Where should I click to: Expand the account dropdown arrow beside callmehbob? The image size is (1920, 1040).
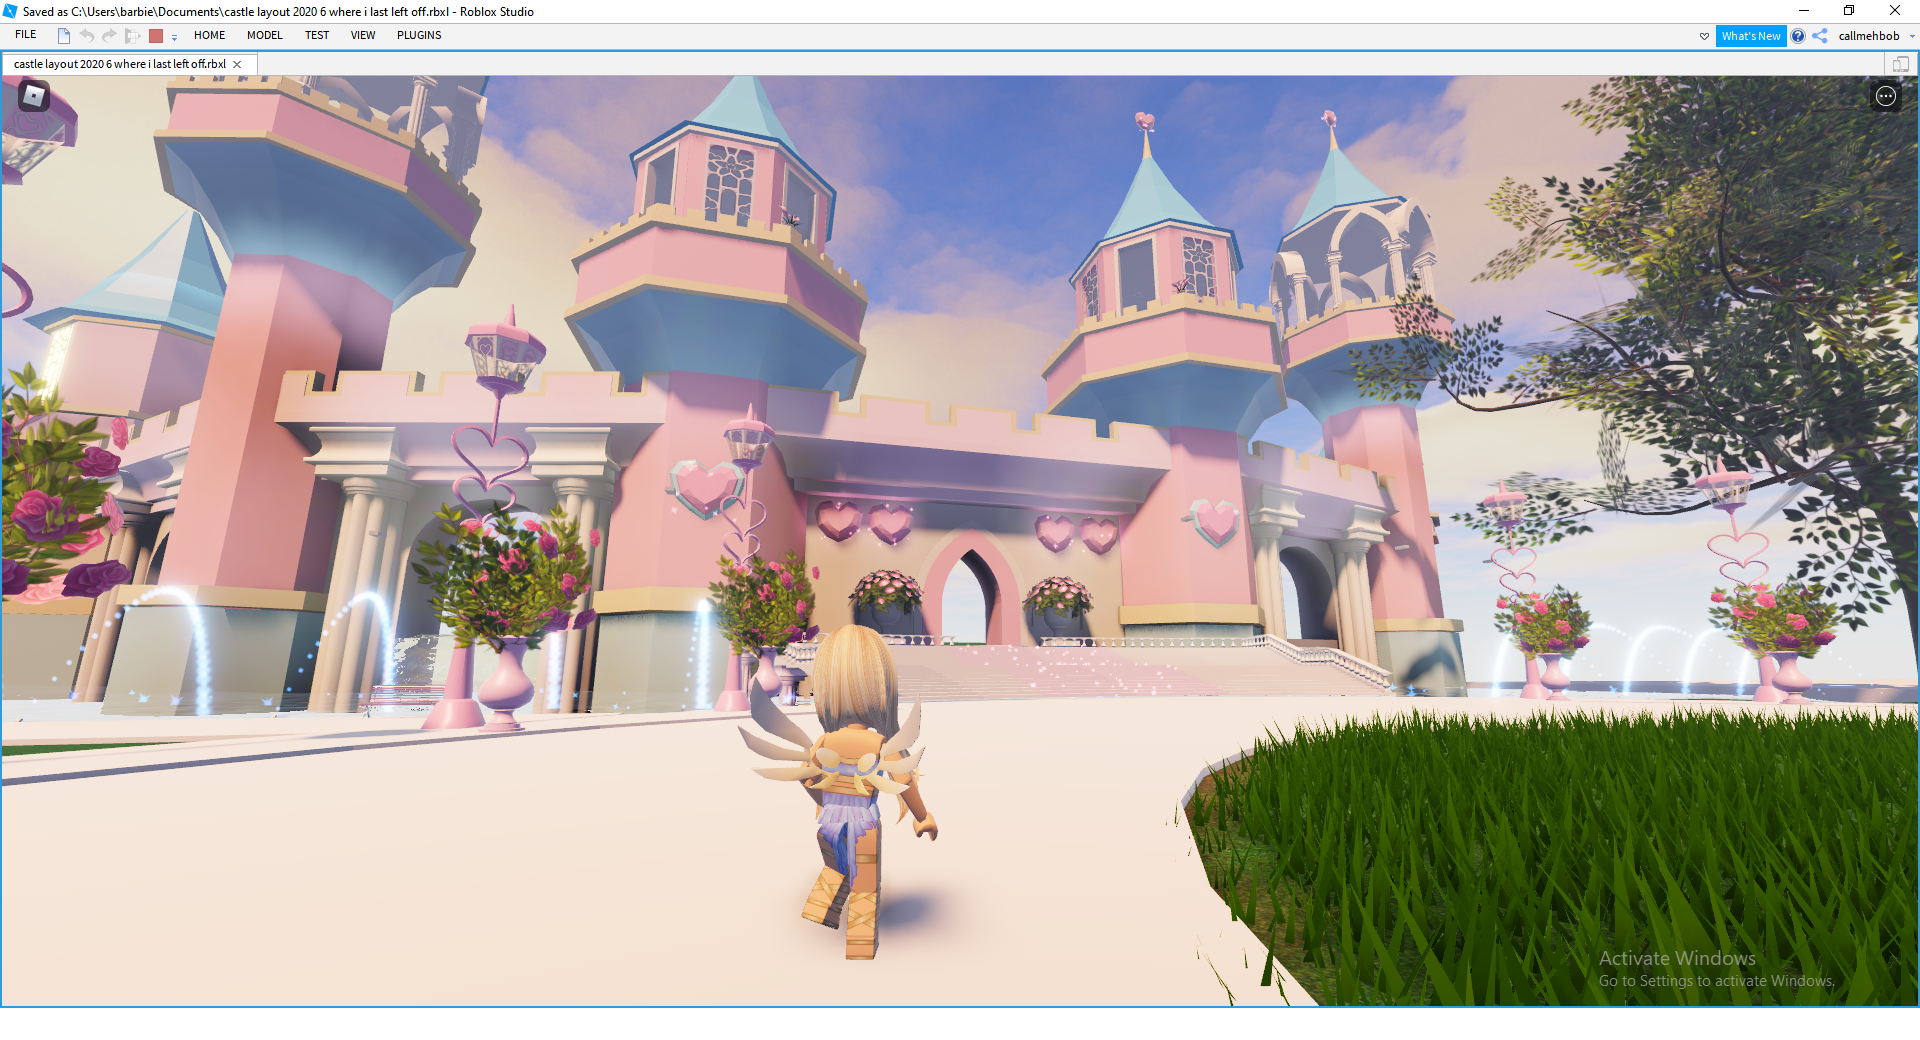pos(1912,36)
